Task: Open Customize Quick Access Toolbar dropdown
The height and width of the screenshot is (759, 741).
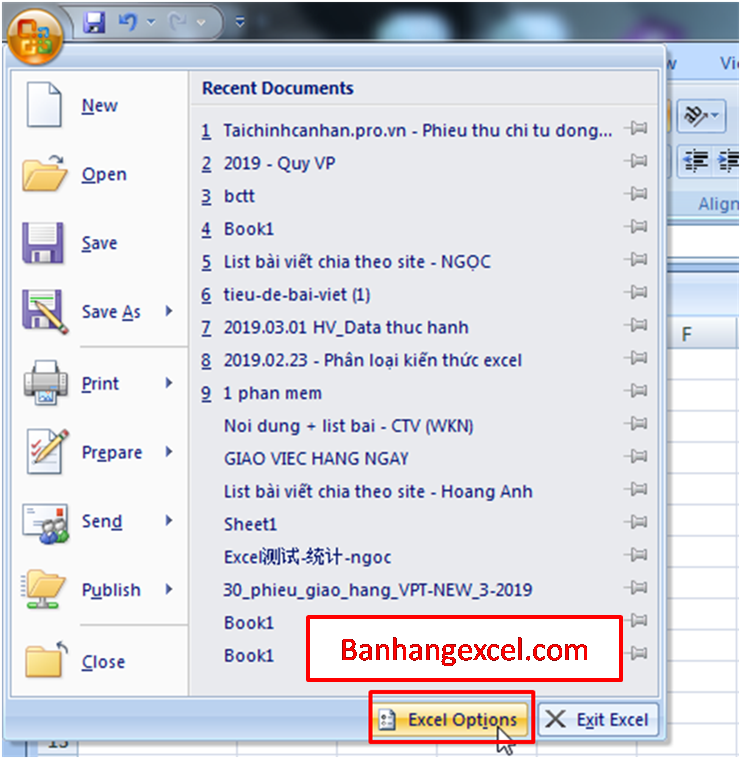Action: point(240,22)
